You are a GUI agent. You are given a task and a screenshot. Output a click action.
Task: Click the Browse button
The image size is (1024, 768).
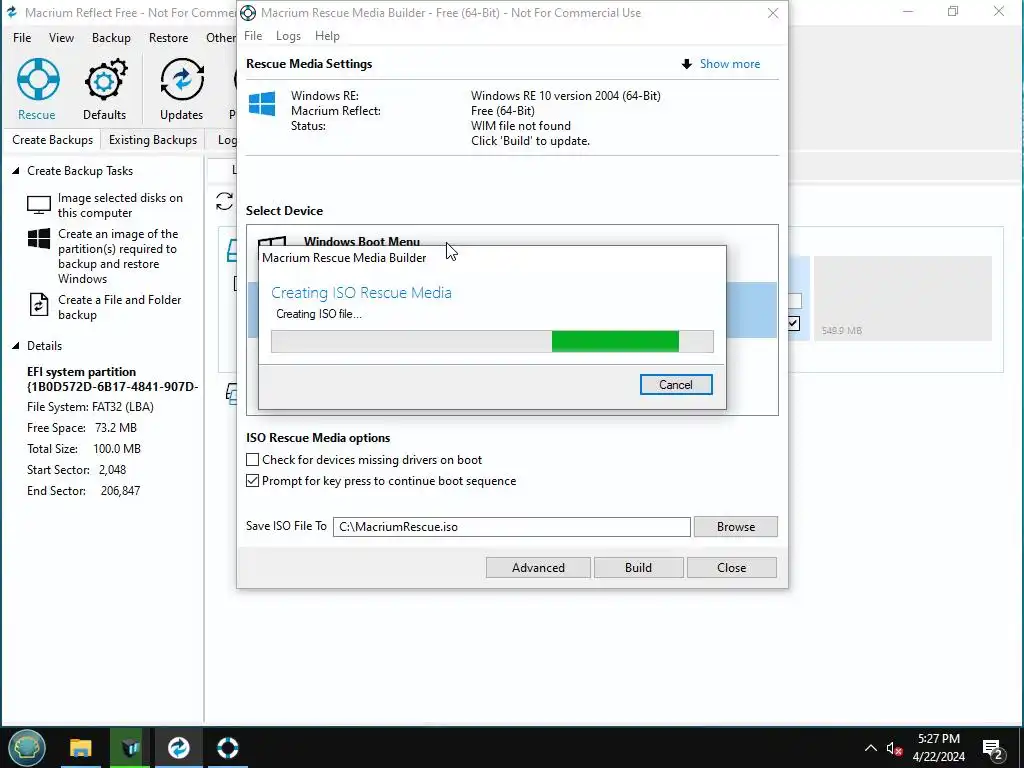[735, 527]
